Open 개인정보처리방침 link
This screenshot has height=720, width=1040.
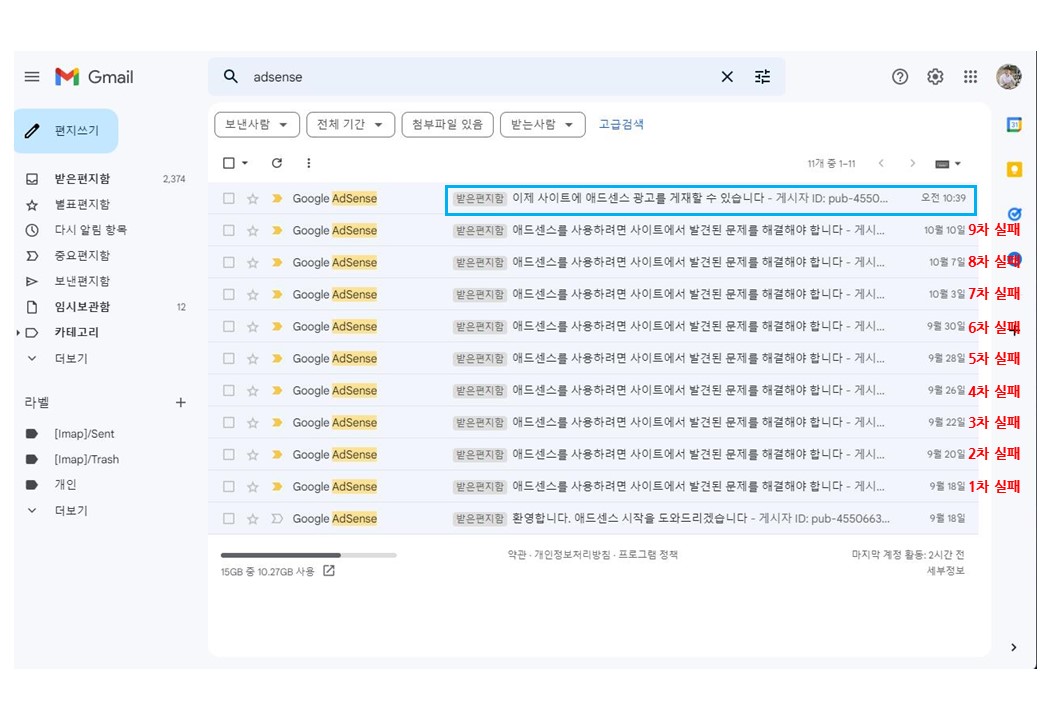(572, 554)
